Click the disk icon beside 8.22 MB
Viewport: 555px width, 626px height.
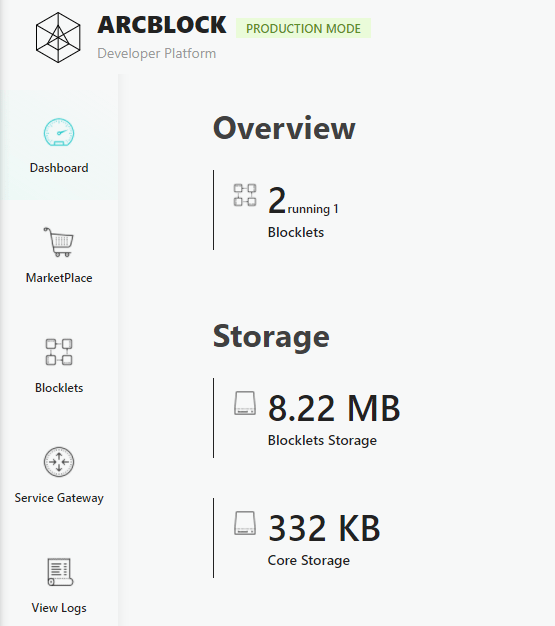pos(245,403)
